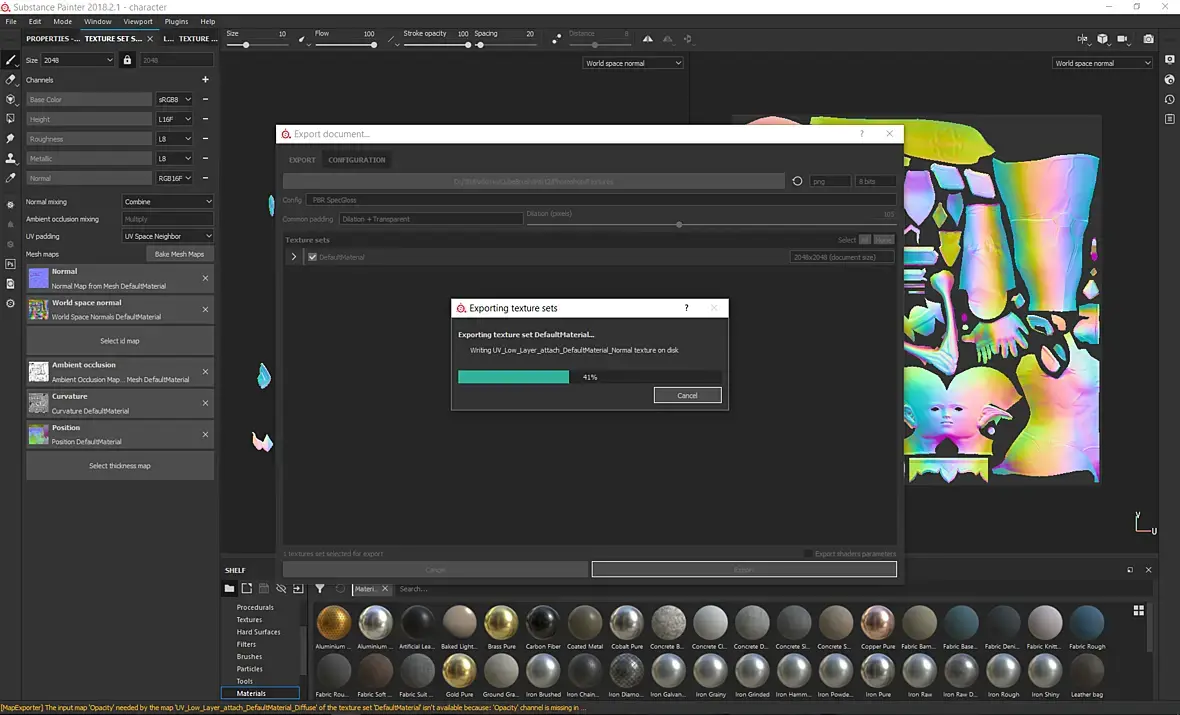
Task: Toggle the 3D cube view icon
Action: [x=1102, y=38]
